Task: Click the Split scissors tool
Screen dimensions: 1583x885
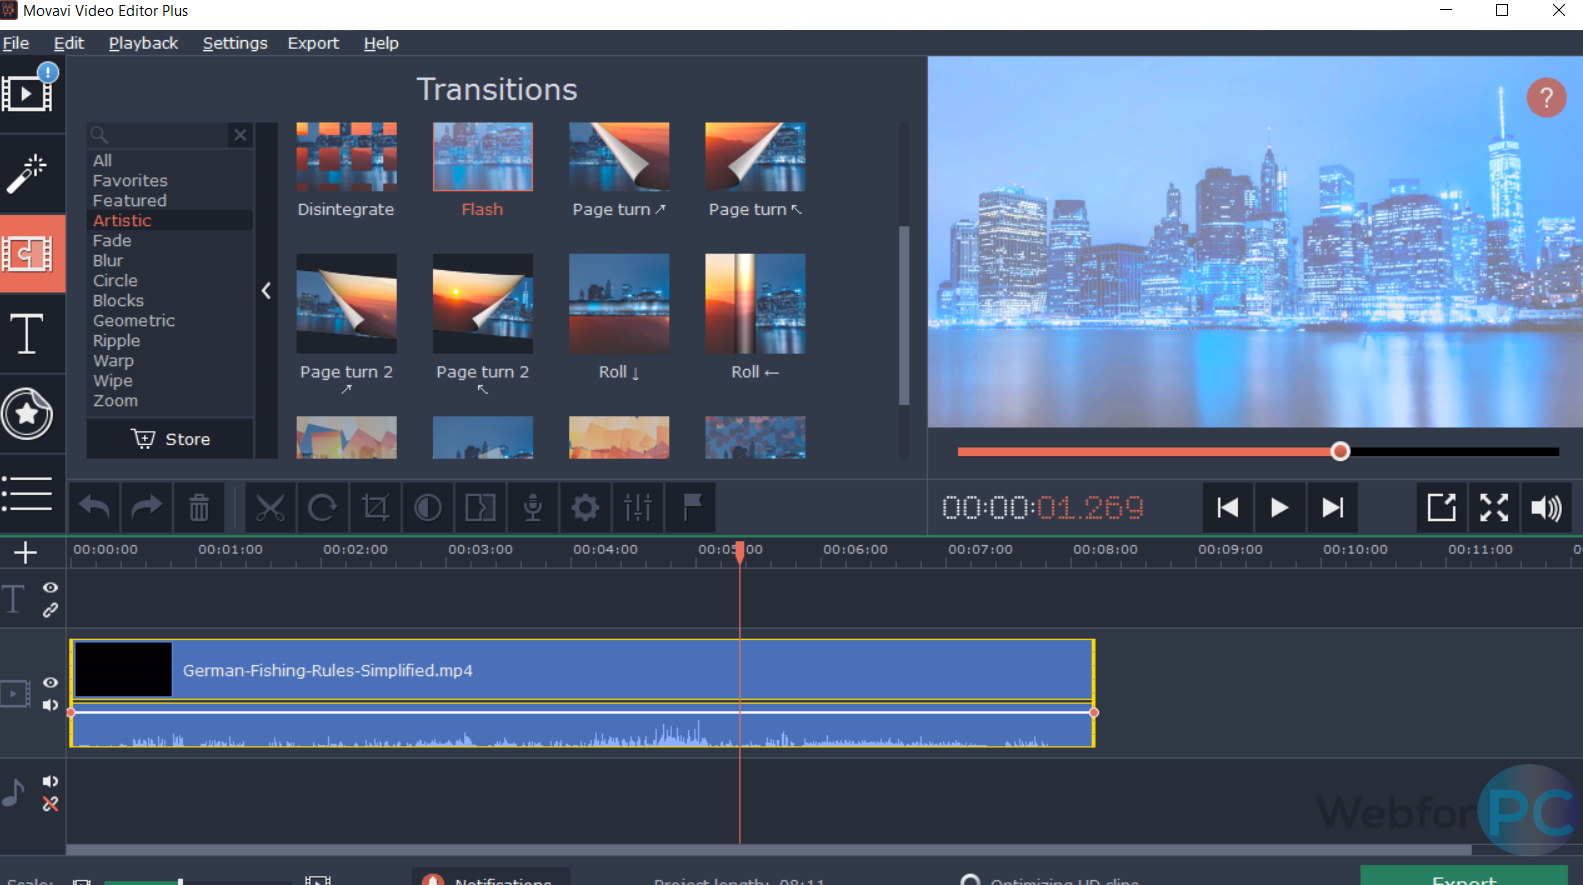Action: [270, 508]
